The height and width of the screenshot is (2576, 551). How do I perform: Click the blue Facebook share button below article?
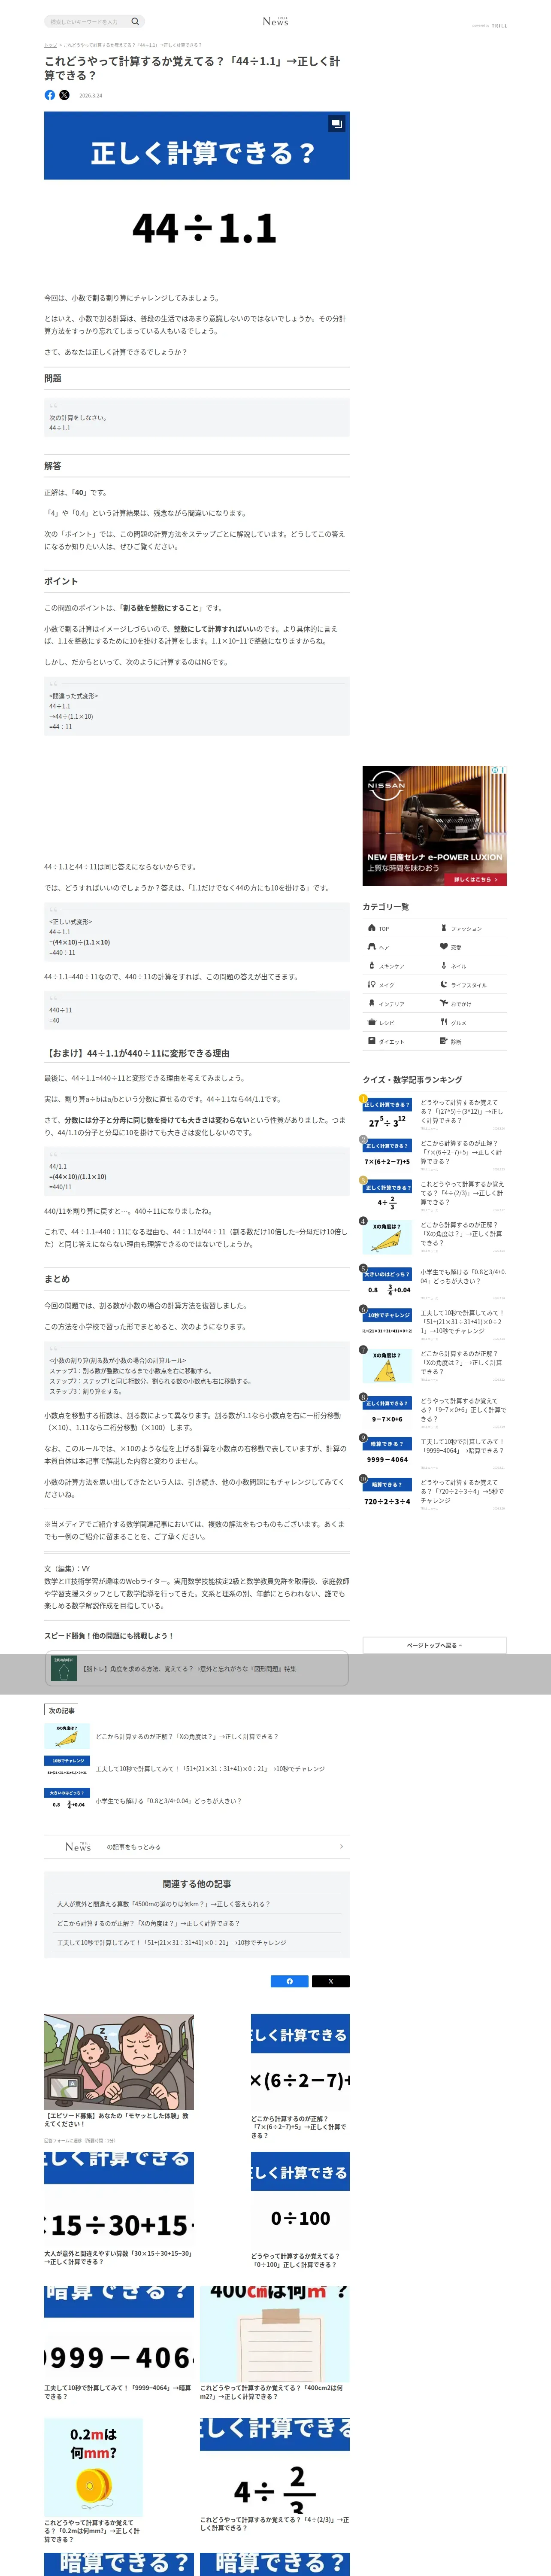[x=290, y=1981]
